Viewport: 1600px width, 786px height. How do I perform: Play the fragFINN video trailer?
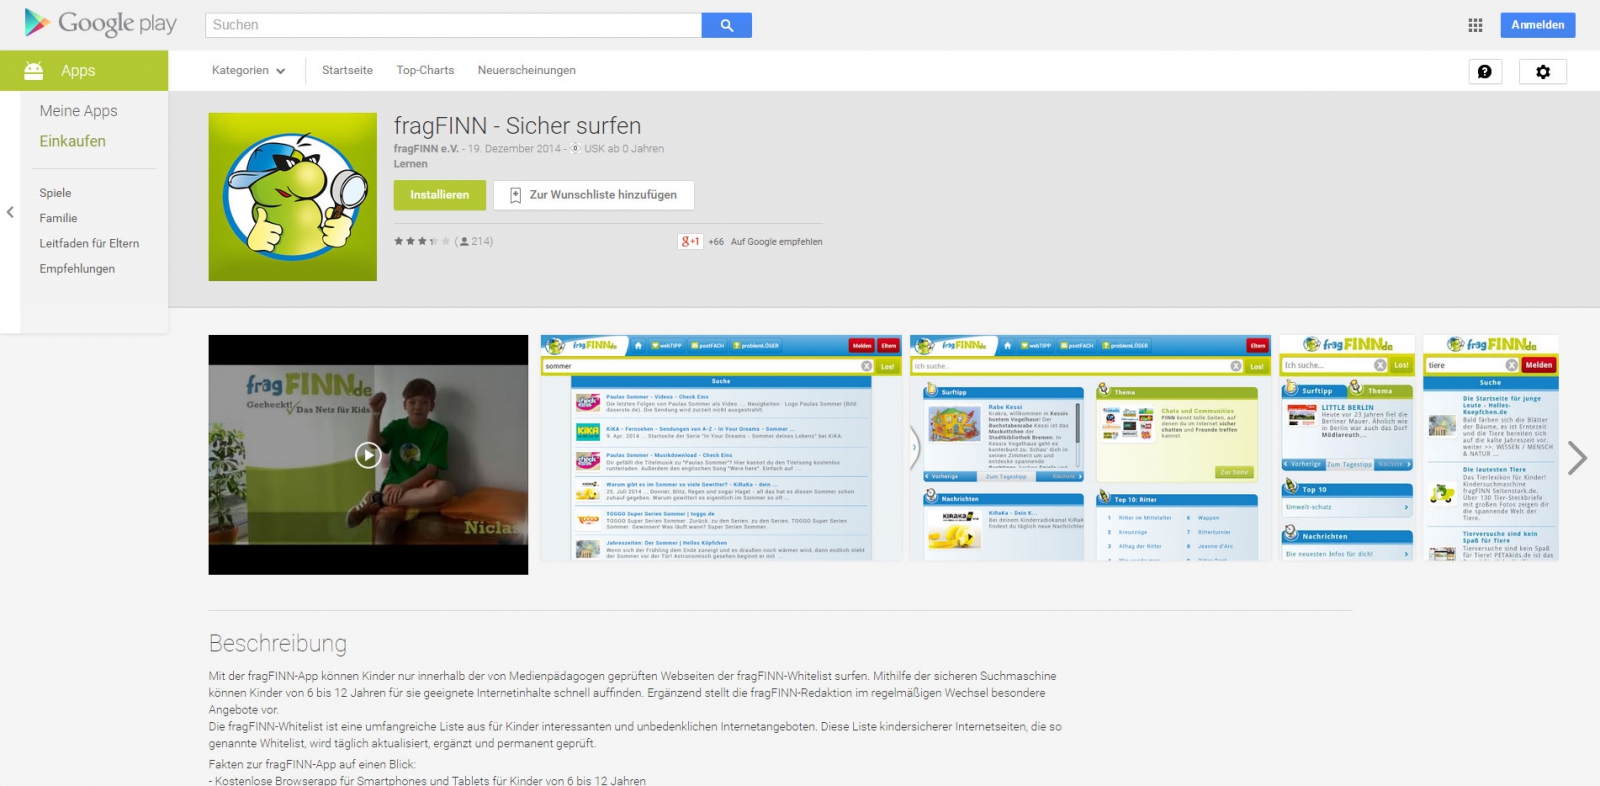(368, 455)
